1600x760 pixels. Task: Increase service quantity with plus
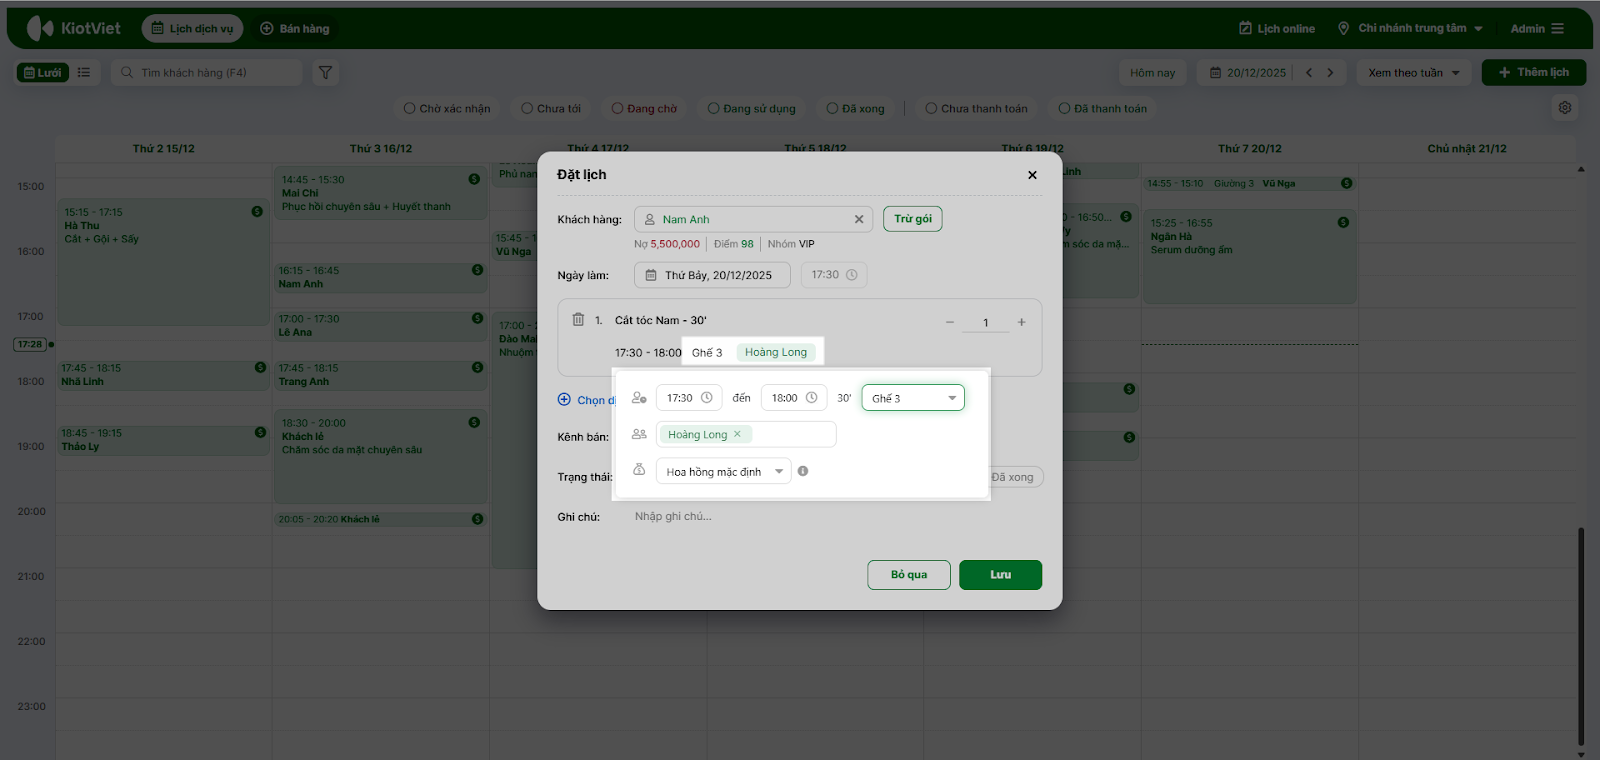pos(1021,322)
